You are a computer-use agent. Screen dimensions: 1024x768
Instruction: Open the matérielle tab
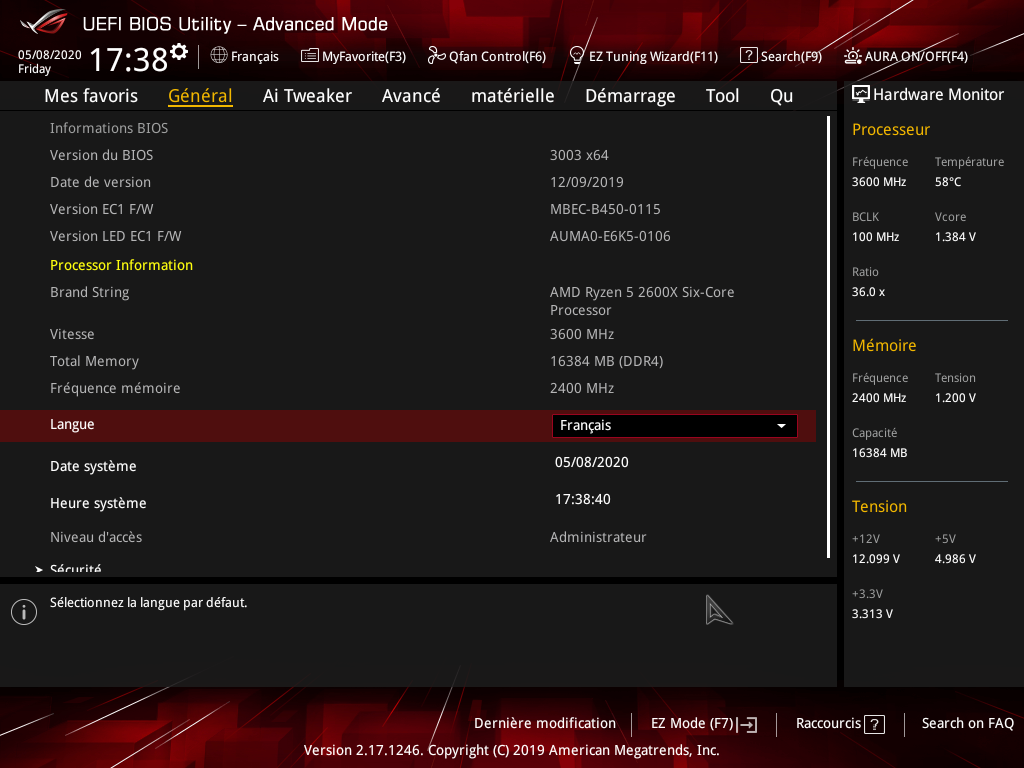click(x=513, y=96)
